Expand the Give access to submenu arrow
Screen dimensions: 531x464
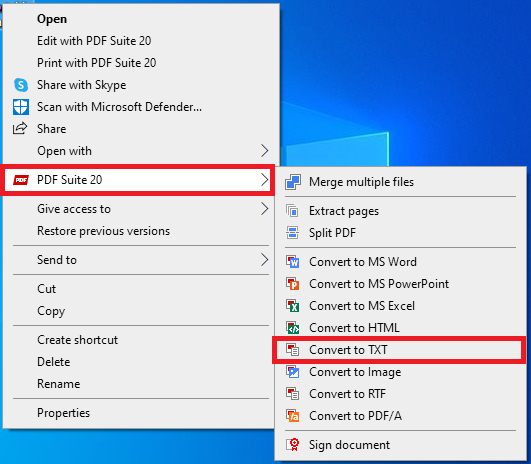click(264, 209)
